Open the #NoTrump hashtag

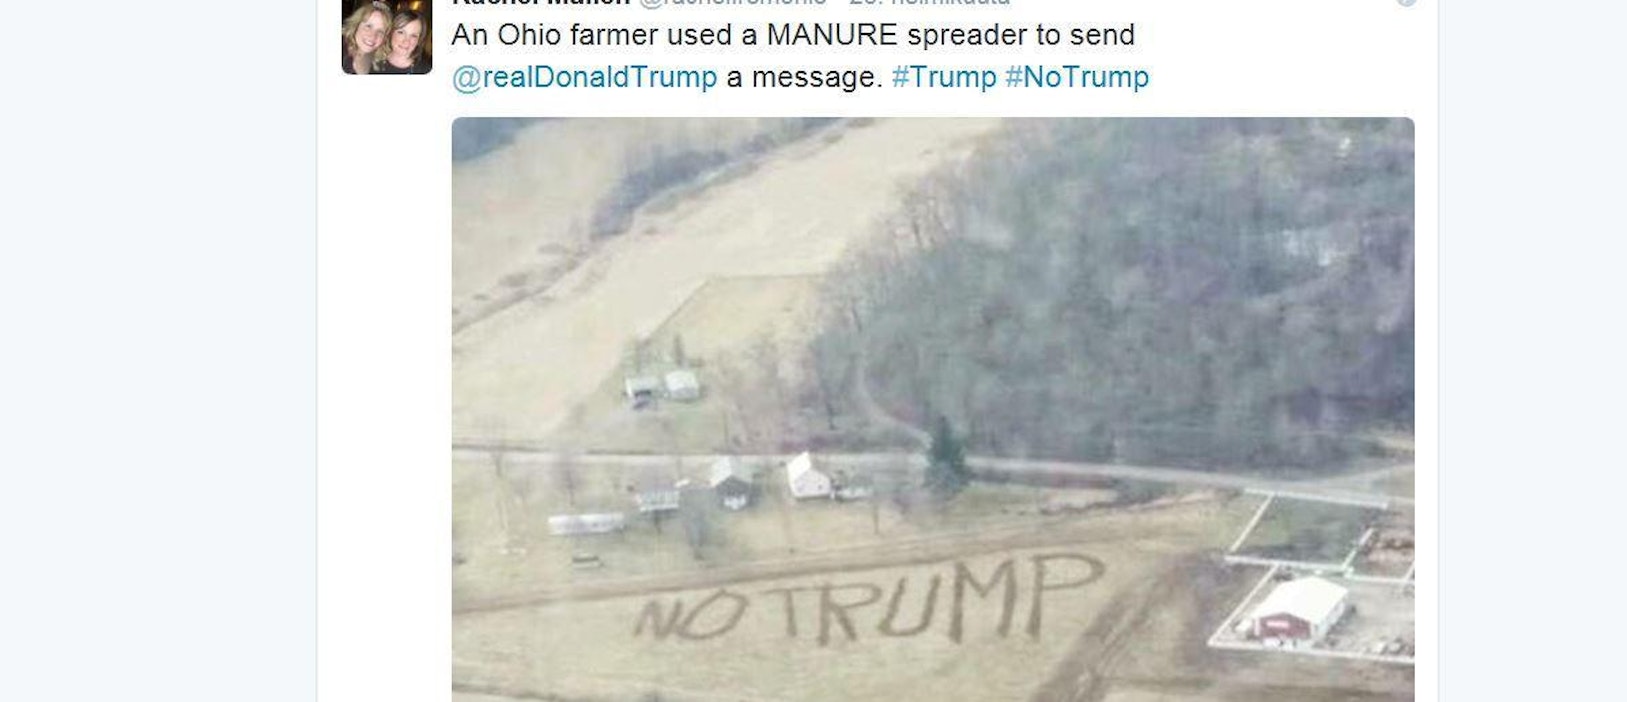tap(1077, 77)
